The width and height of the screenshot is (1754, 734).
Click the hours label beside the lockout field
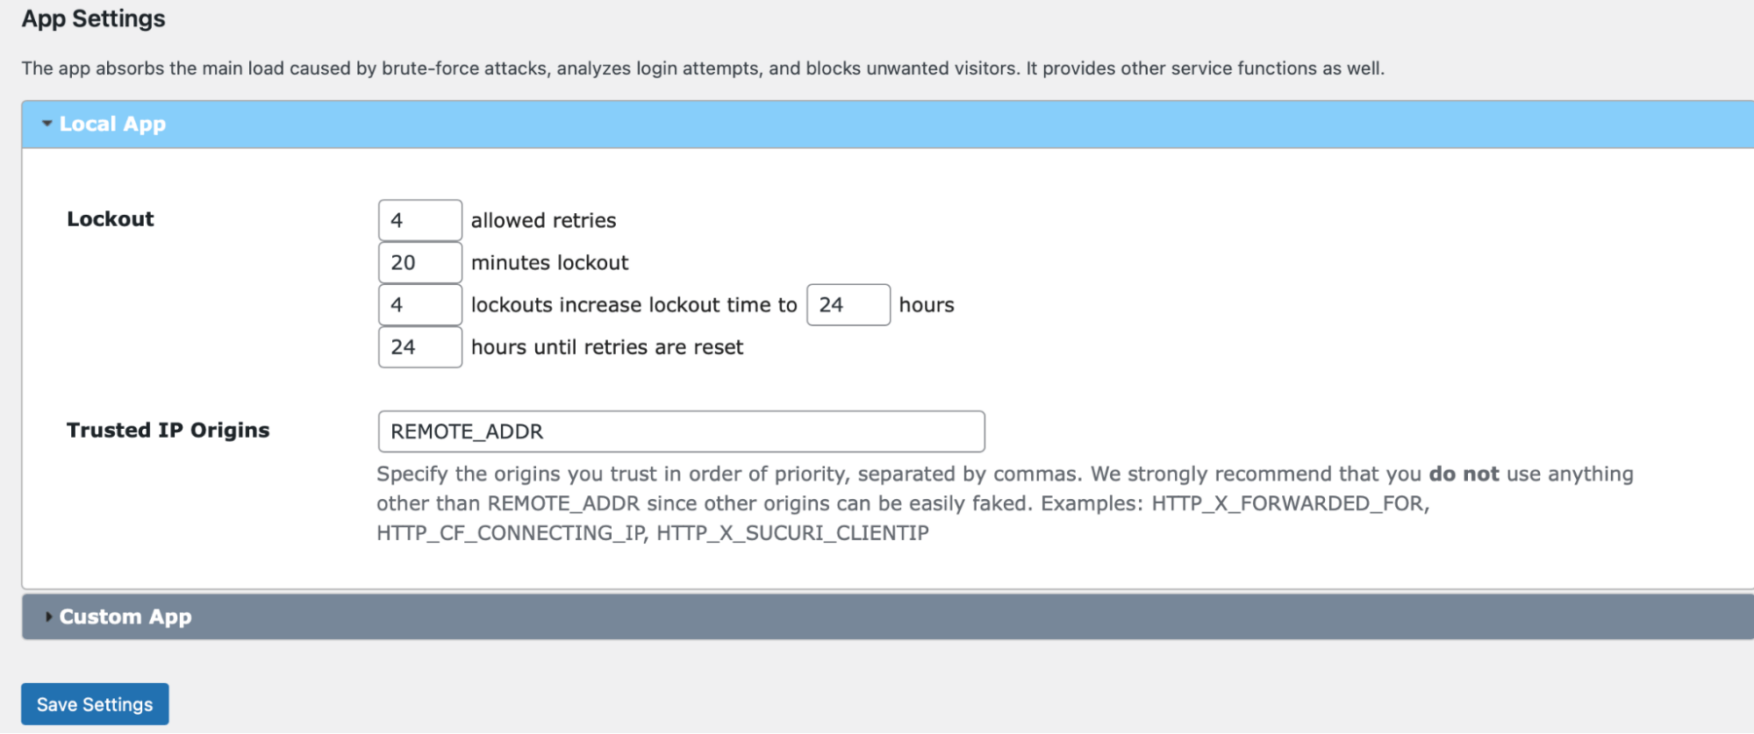pyautogui.click(x=925, y=305)
